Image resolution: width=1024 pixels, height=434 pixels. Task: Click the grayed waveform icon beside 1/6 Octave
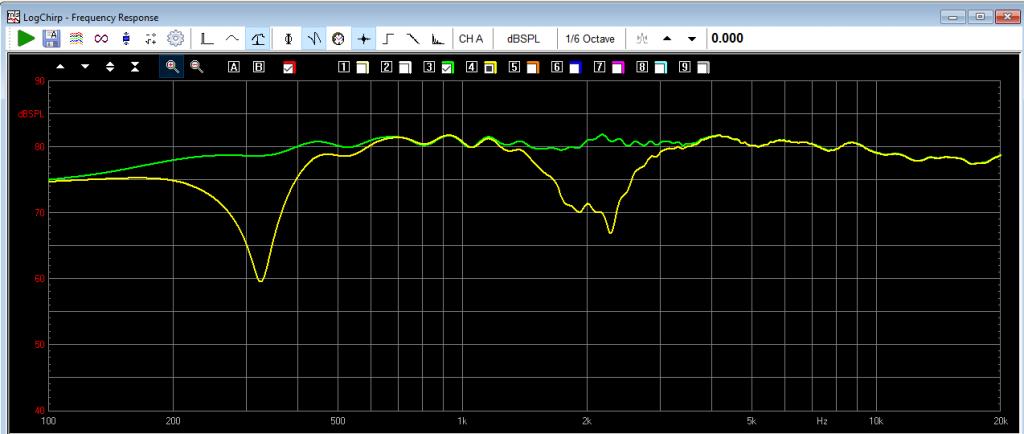642,39
